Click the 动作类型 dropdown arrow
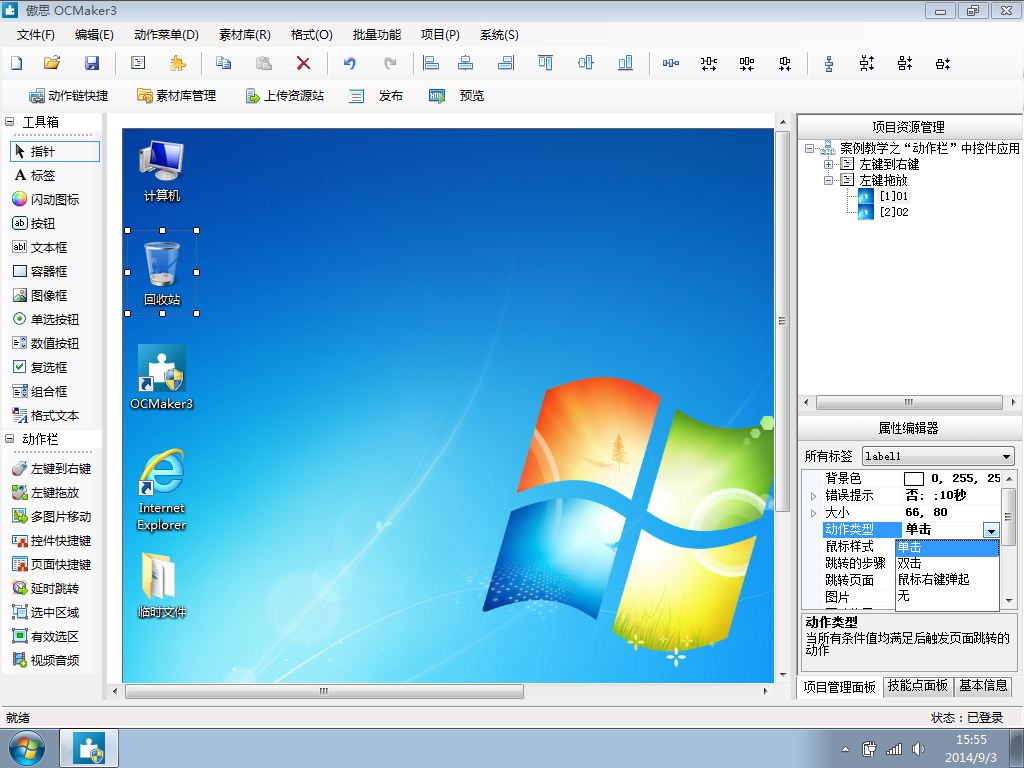 click(x=991, y=530)
